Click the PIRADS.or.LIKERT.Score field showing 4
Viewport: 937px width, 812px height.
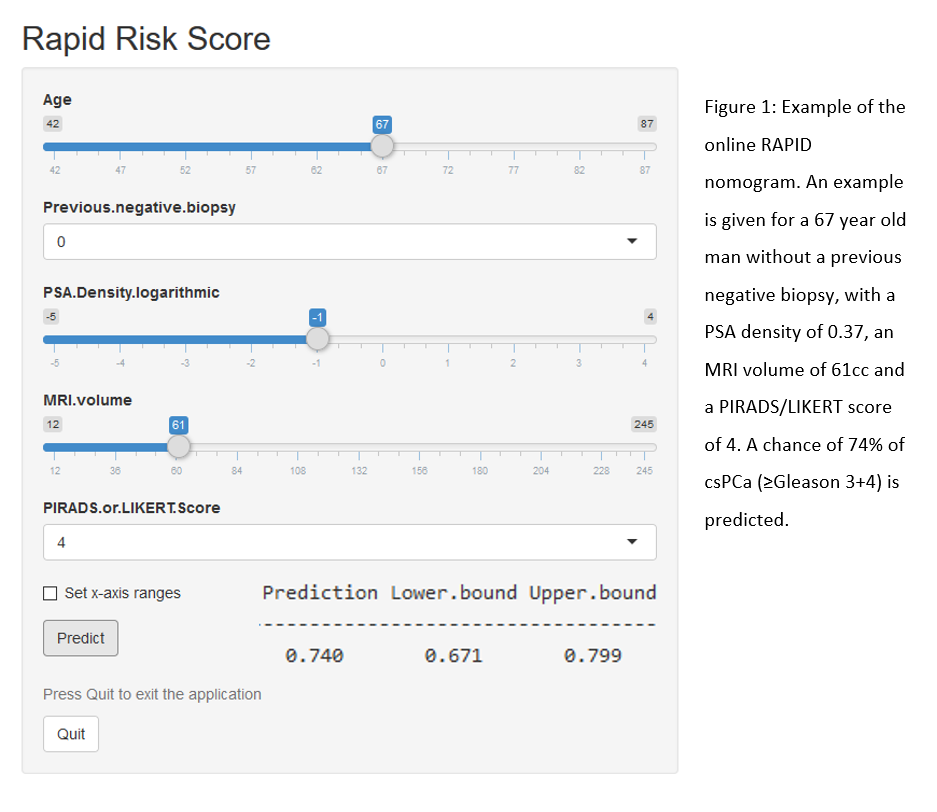(x=350, y=542)
